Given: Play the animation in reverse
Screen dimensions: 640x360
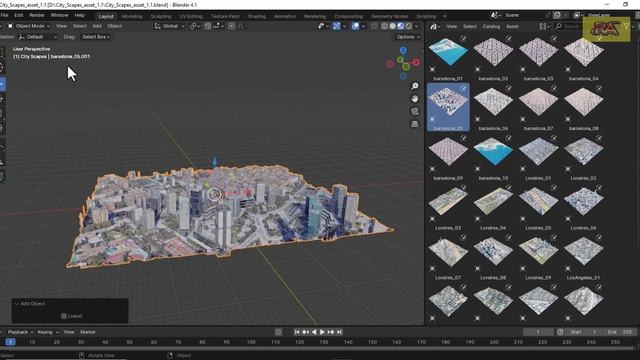Looking at the screenshot, I should pyautogui.click(x=314, y=332).
